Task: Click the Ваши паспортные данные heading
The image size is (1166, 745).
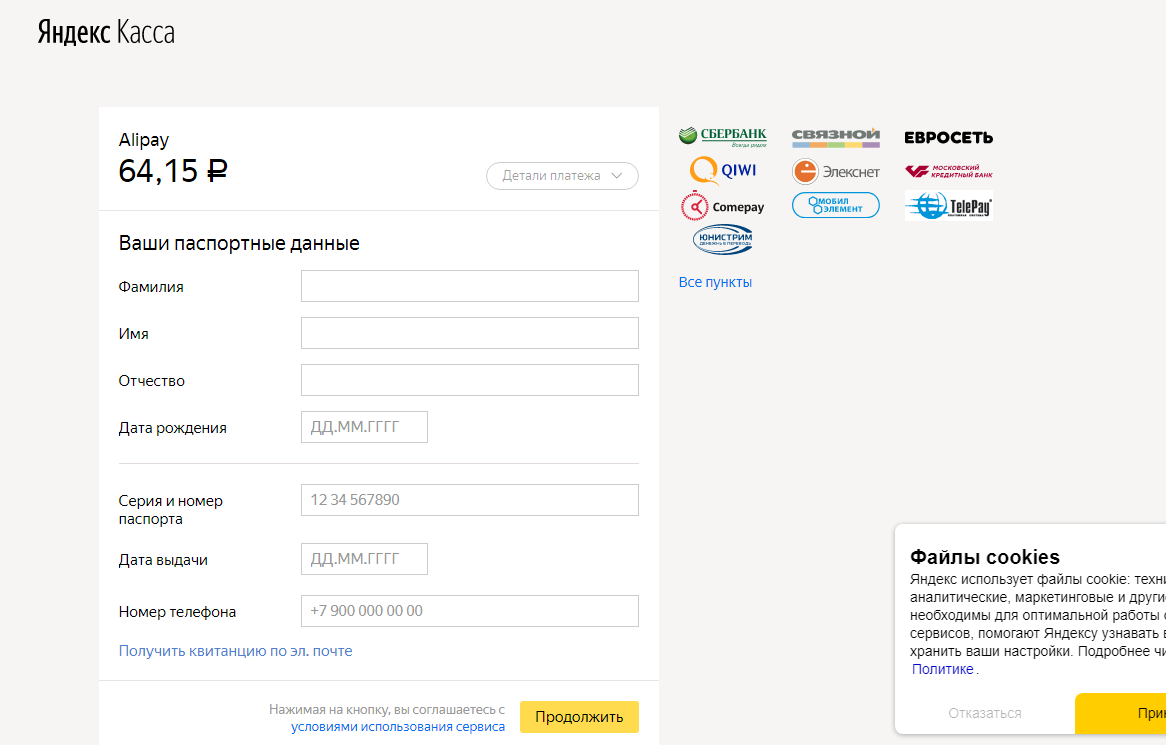Action: click(239, 244)
